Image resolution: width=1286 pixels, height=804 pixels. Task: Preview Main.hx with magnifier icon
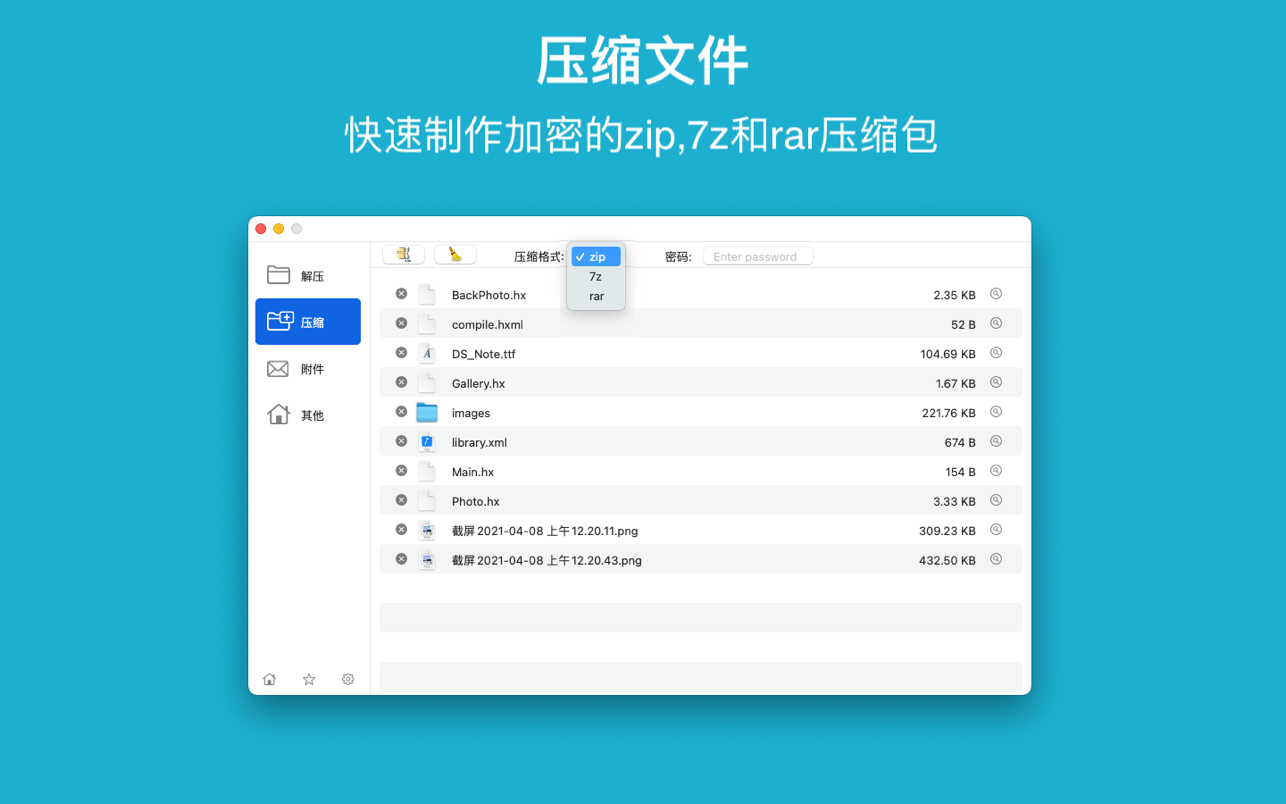point(996,471)
